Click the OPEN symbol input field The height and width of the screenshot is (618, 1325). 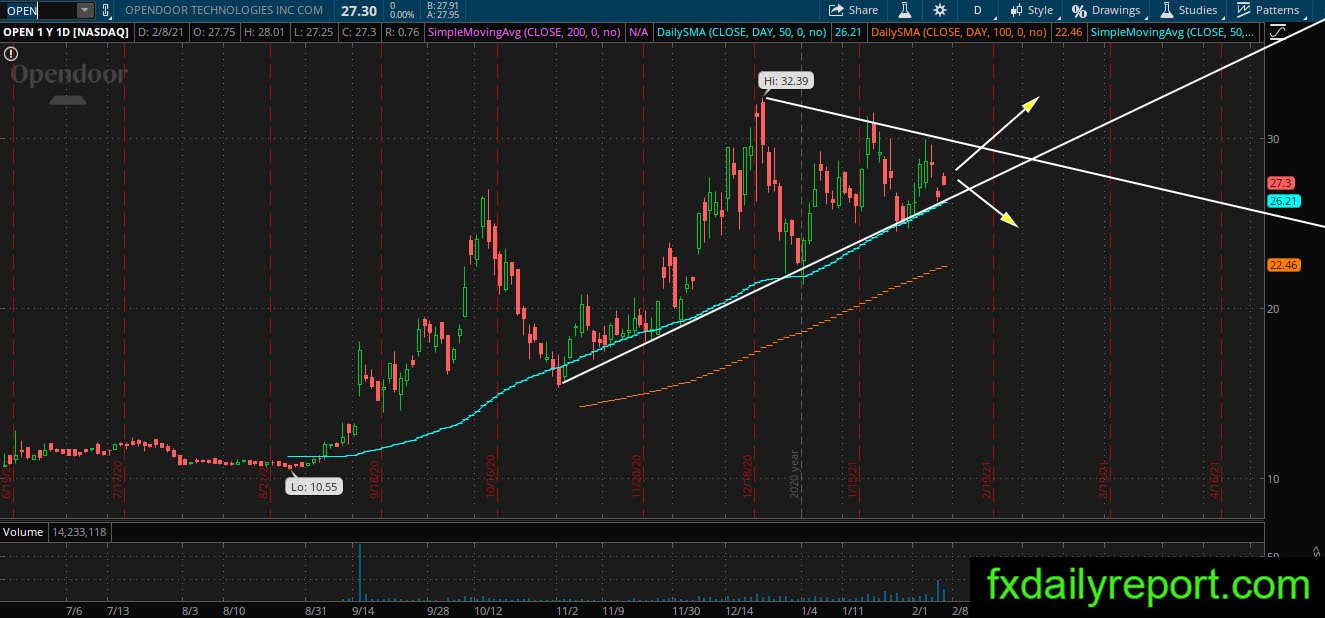38,10
